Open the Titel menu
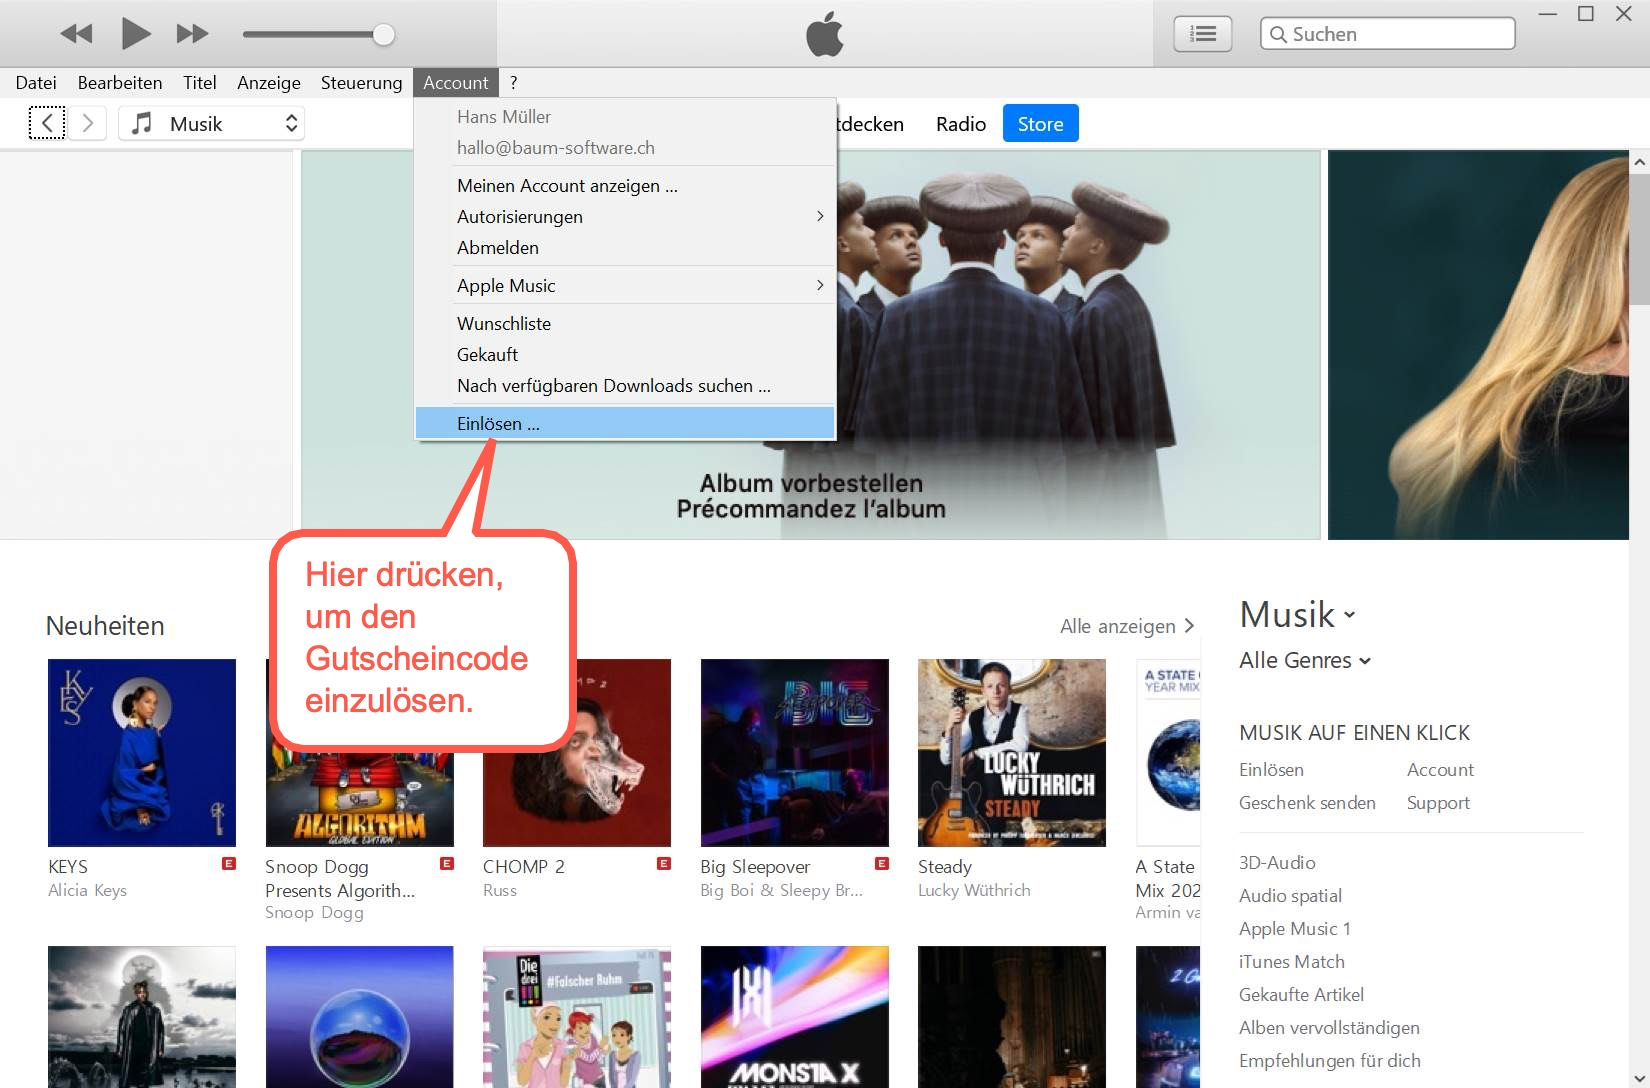Image resolution: width=1650 pixels, height=1088 pixels. click(200, 83)
